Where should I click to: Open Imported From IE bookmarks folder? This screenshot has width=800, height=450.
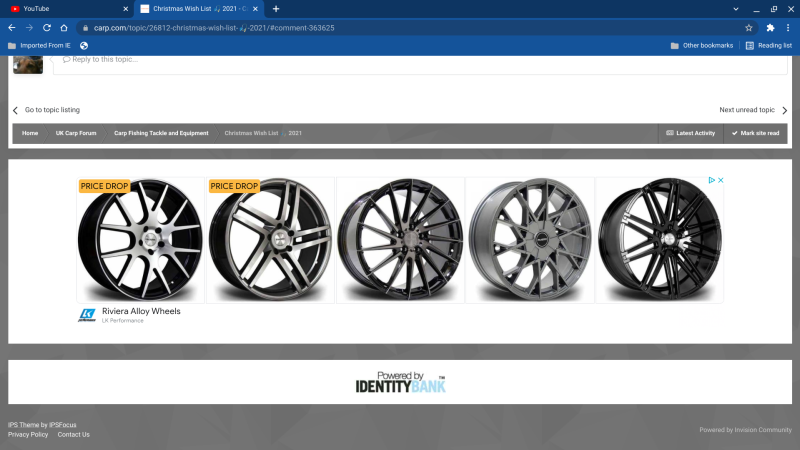(x=39, y=45)
